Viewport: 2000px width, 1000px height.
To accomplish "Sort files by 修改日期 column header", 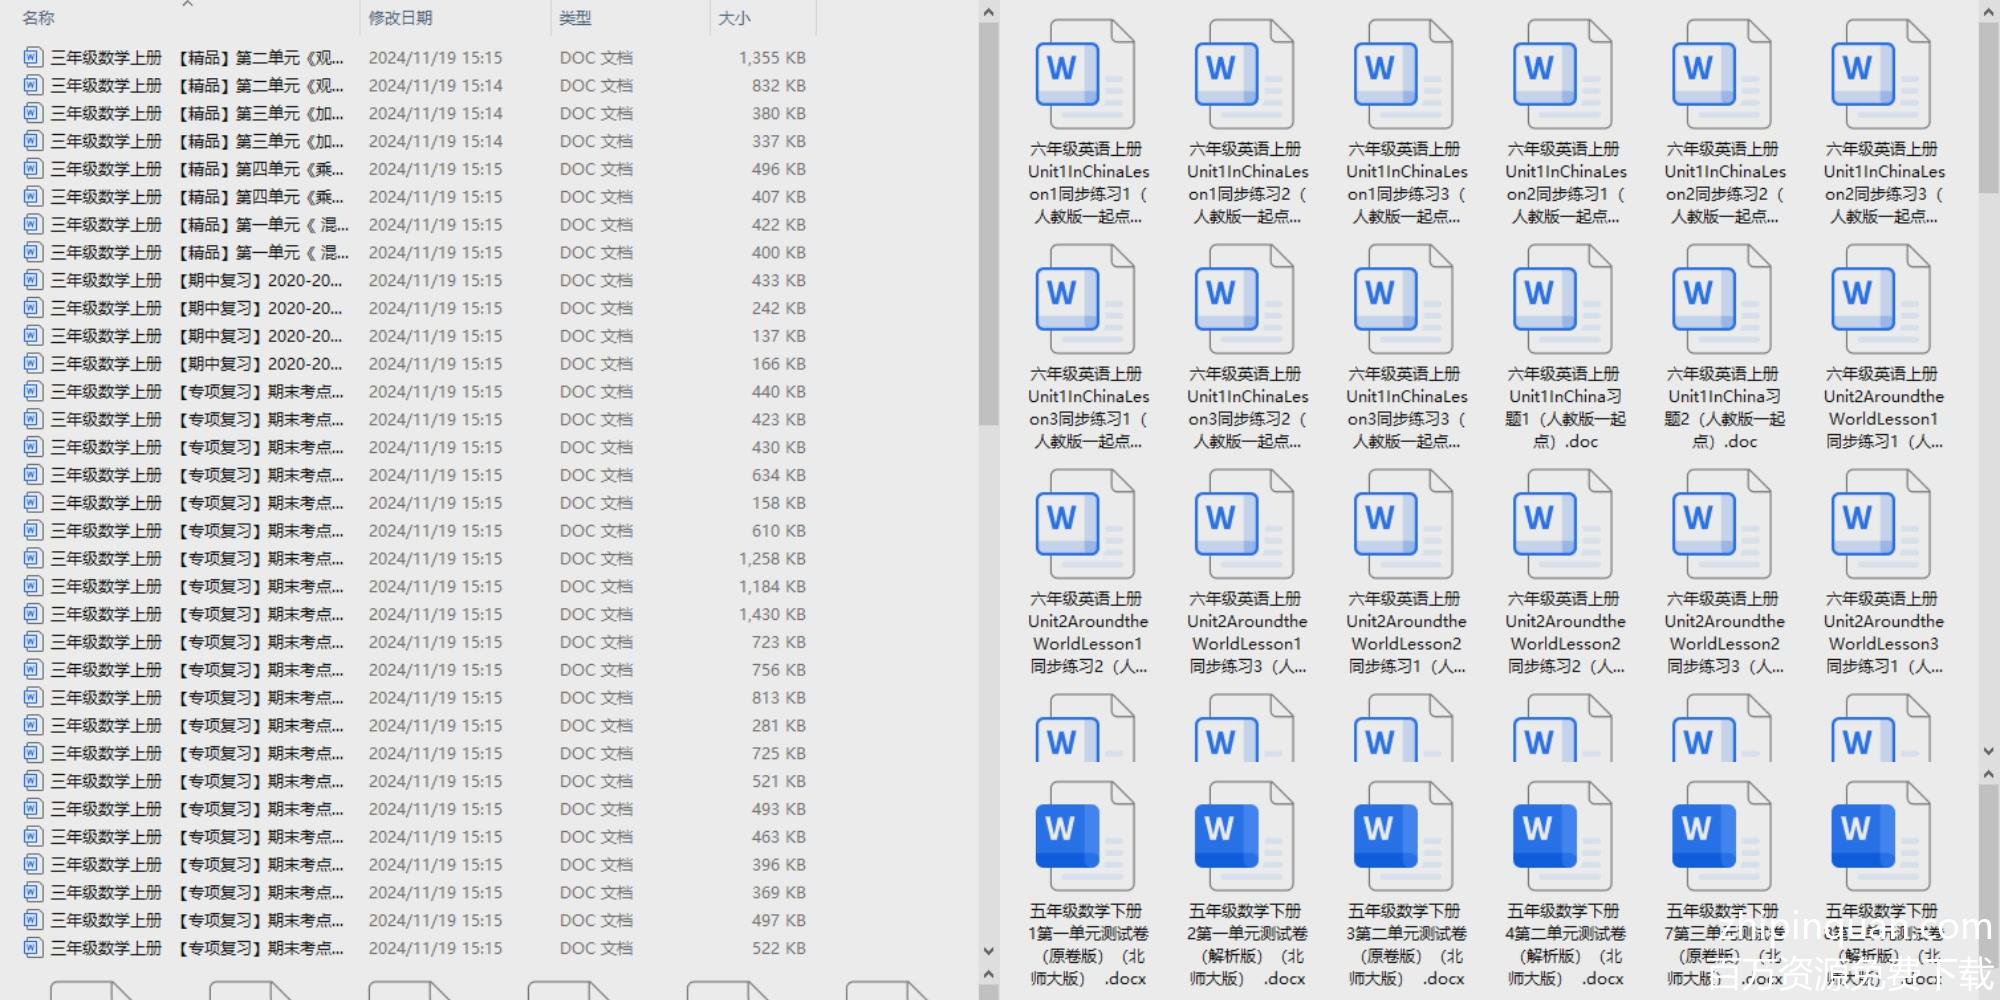I will click(400, 18).
